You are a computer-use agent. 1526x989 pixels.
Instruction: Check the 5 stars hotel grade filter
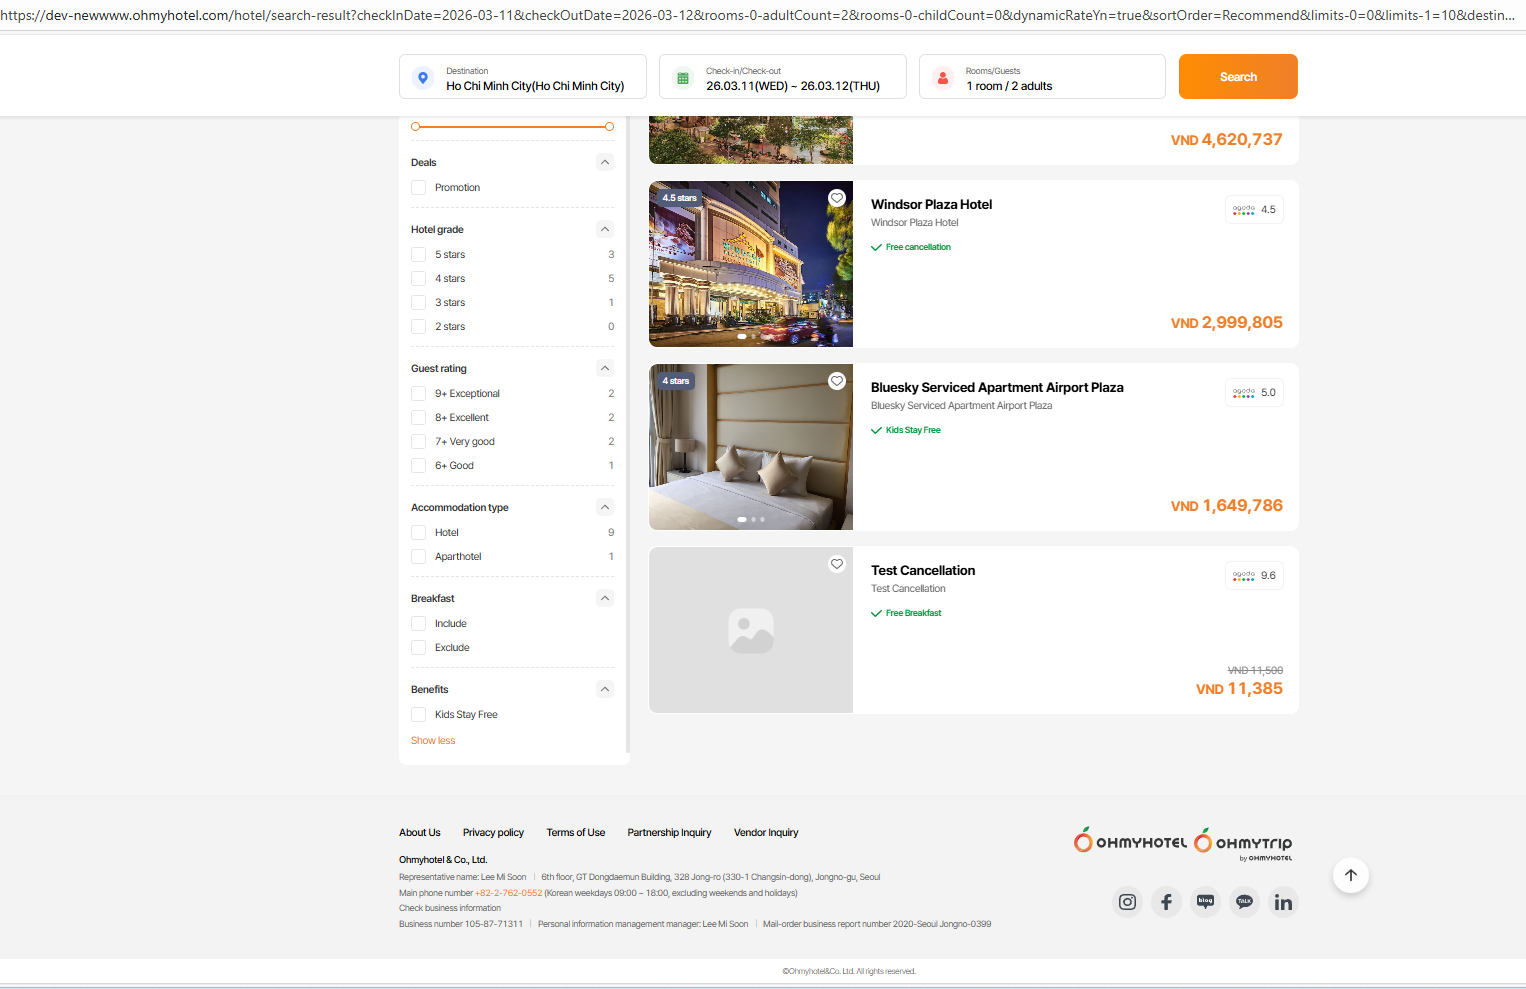(x=419, y=255)
